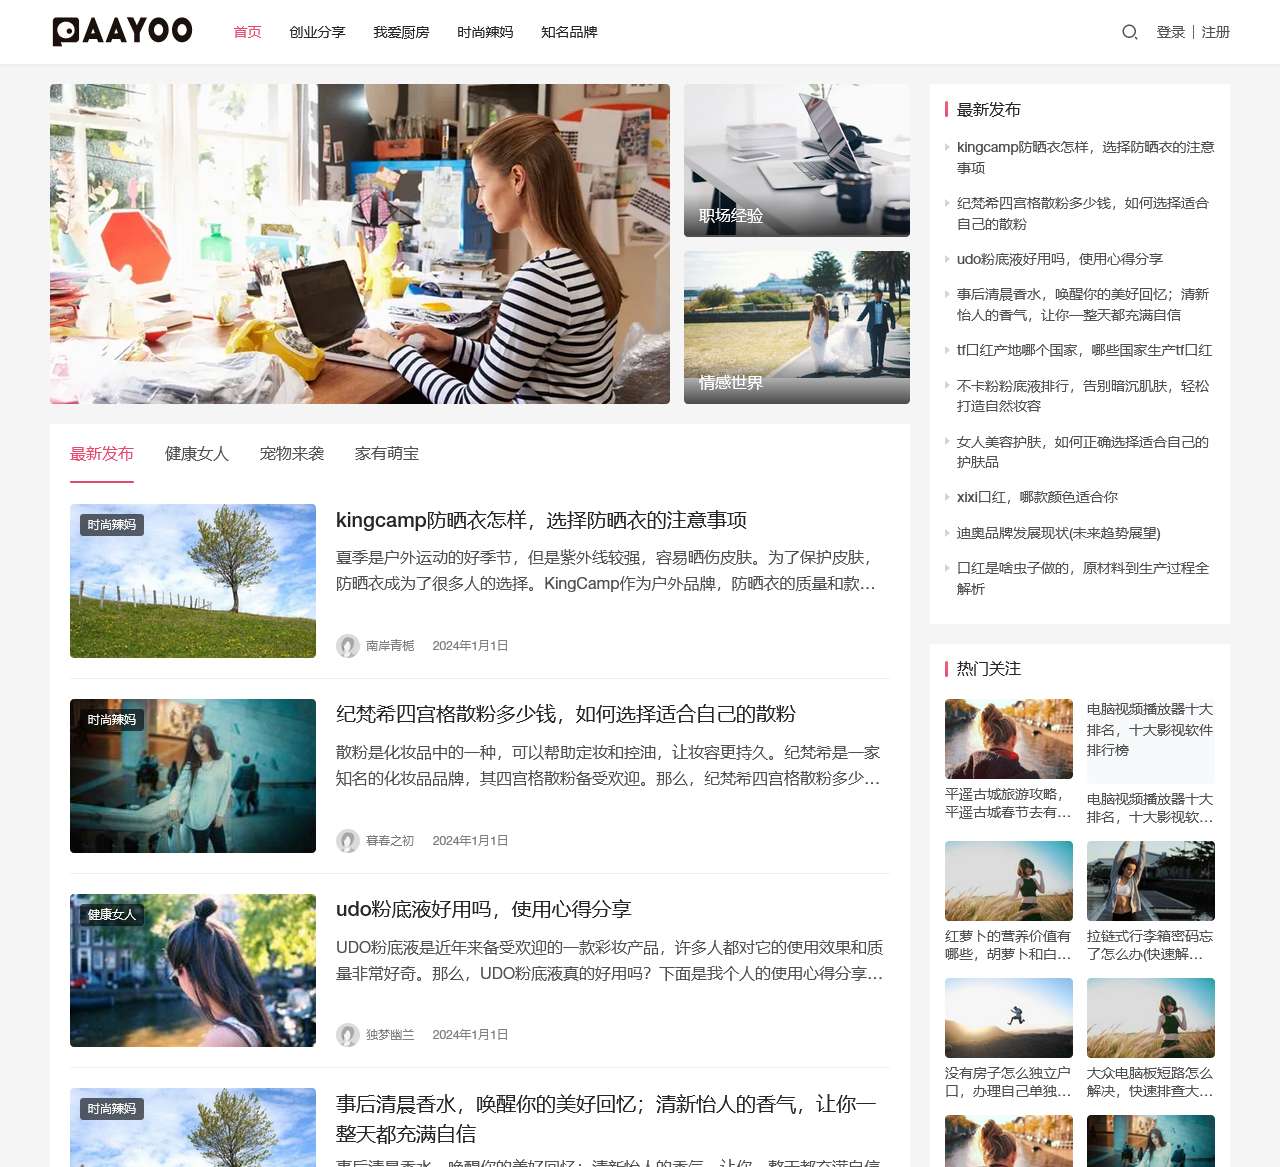Select the 时尚辣妈 badge on the kingcamp article
1280x1167 pixels.
click(x=111, y=524)
